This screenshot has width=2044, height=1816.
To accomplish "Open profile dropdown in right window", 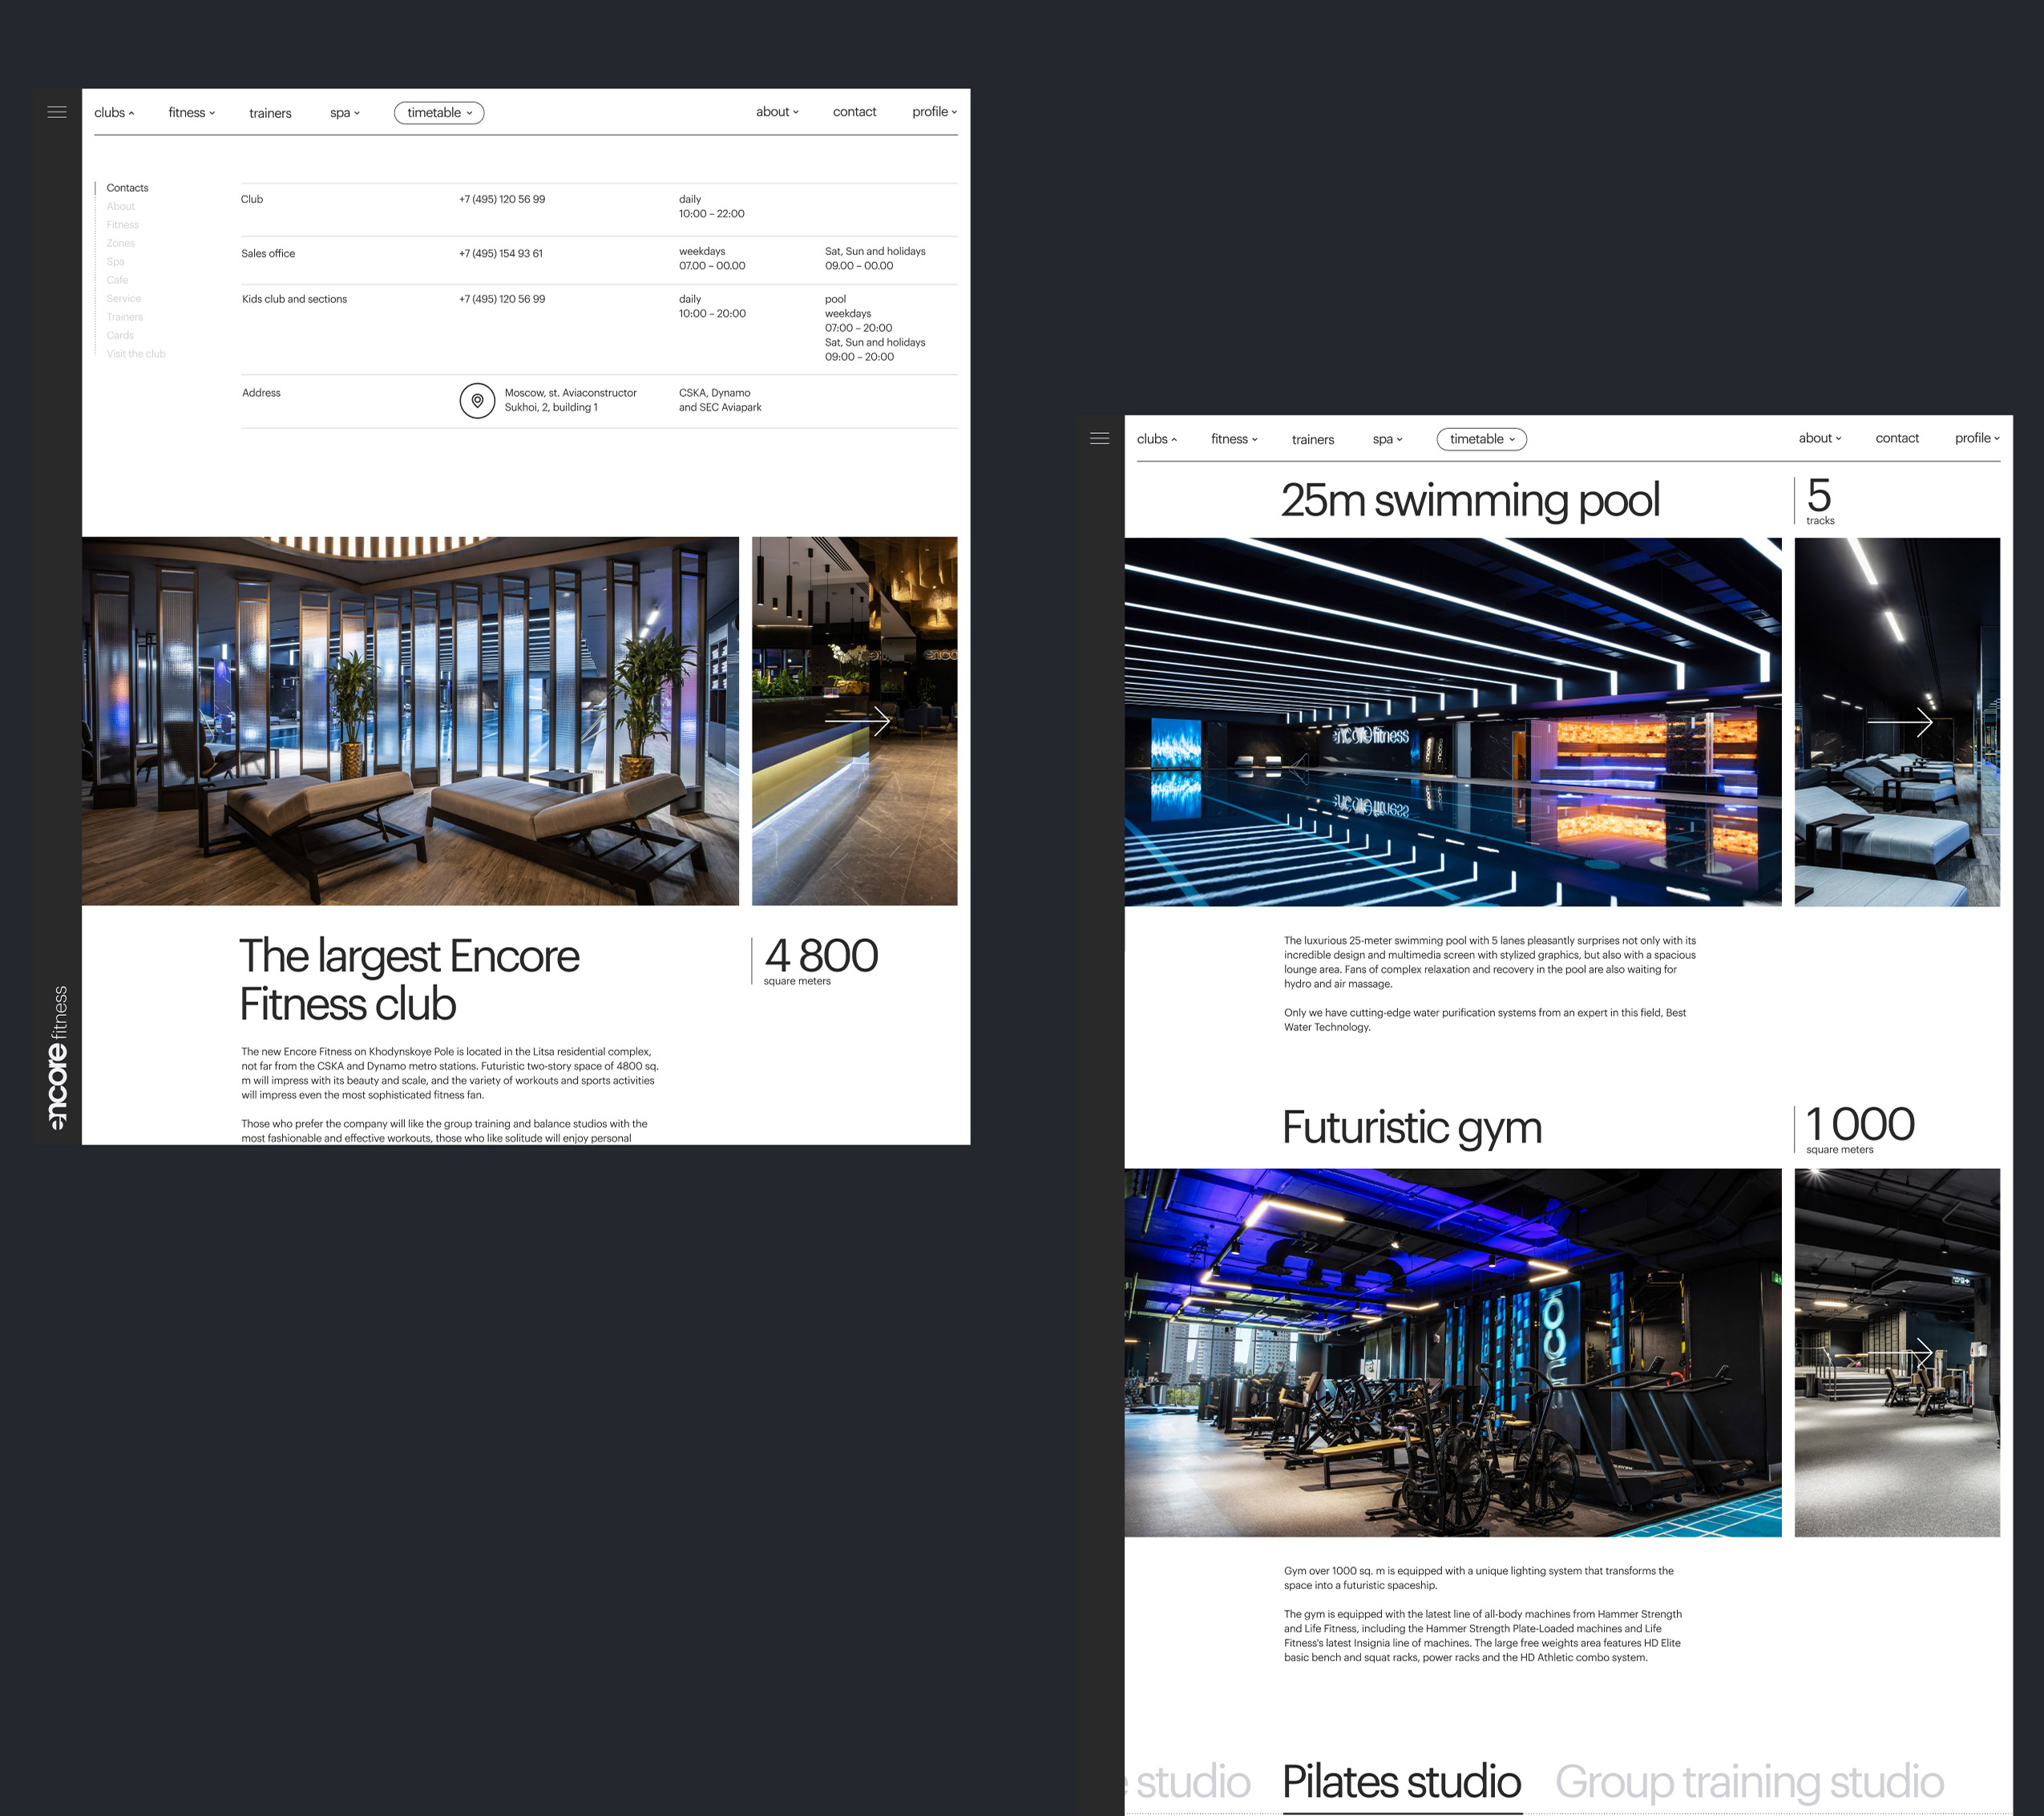I will 1976,438.
